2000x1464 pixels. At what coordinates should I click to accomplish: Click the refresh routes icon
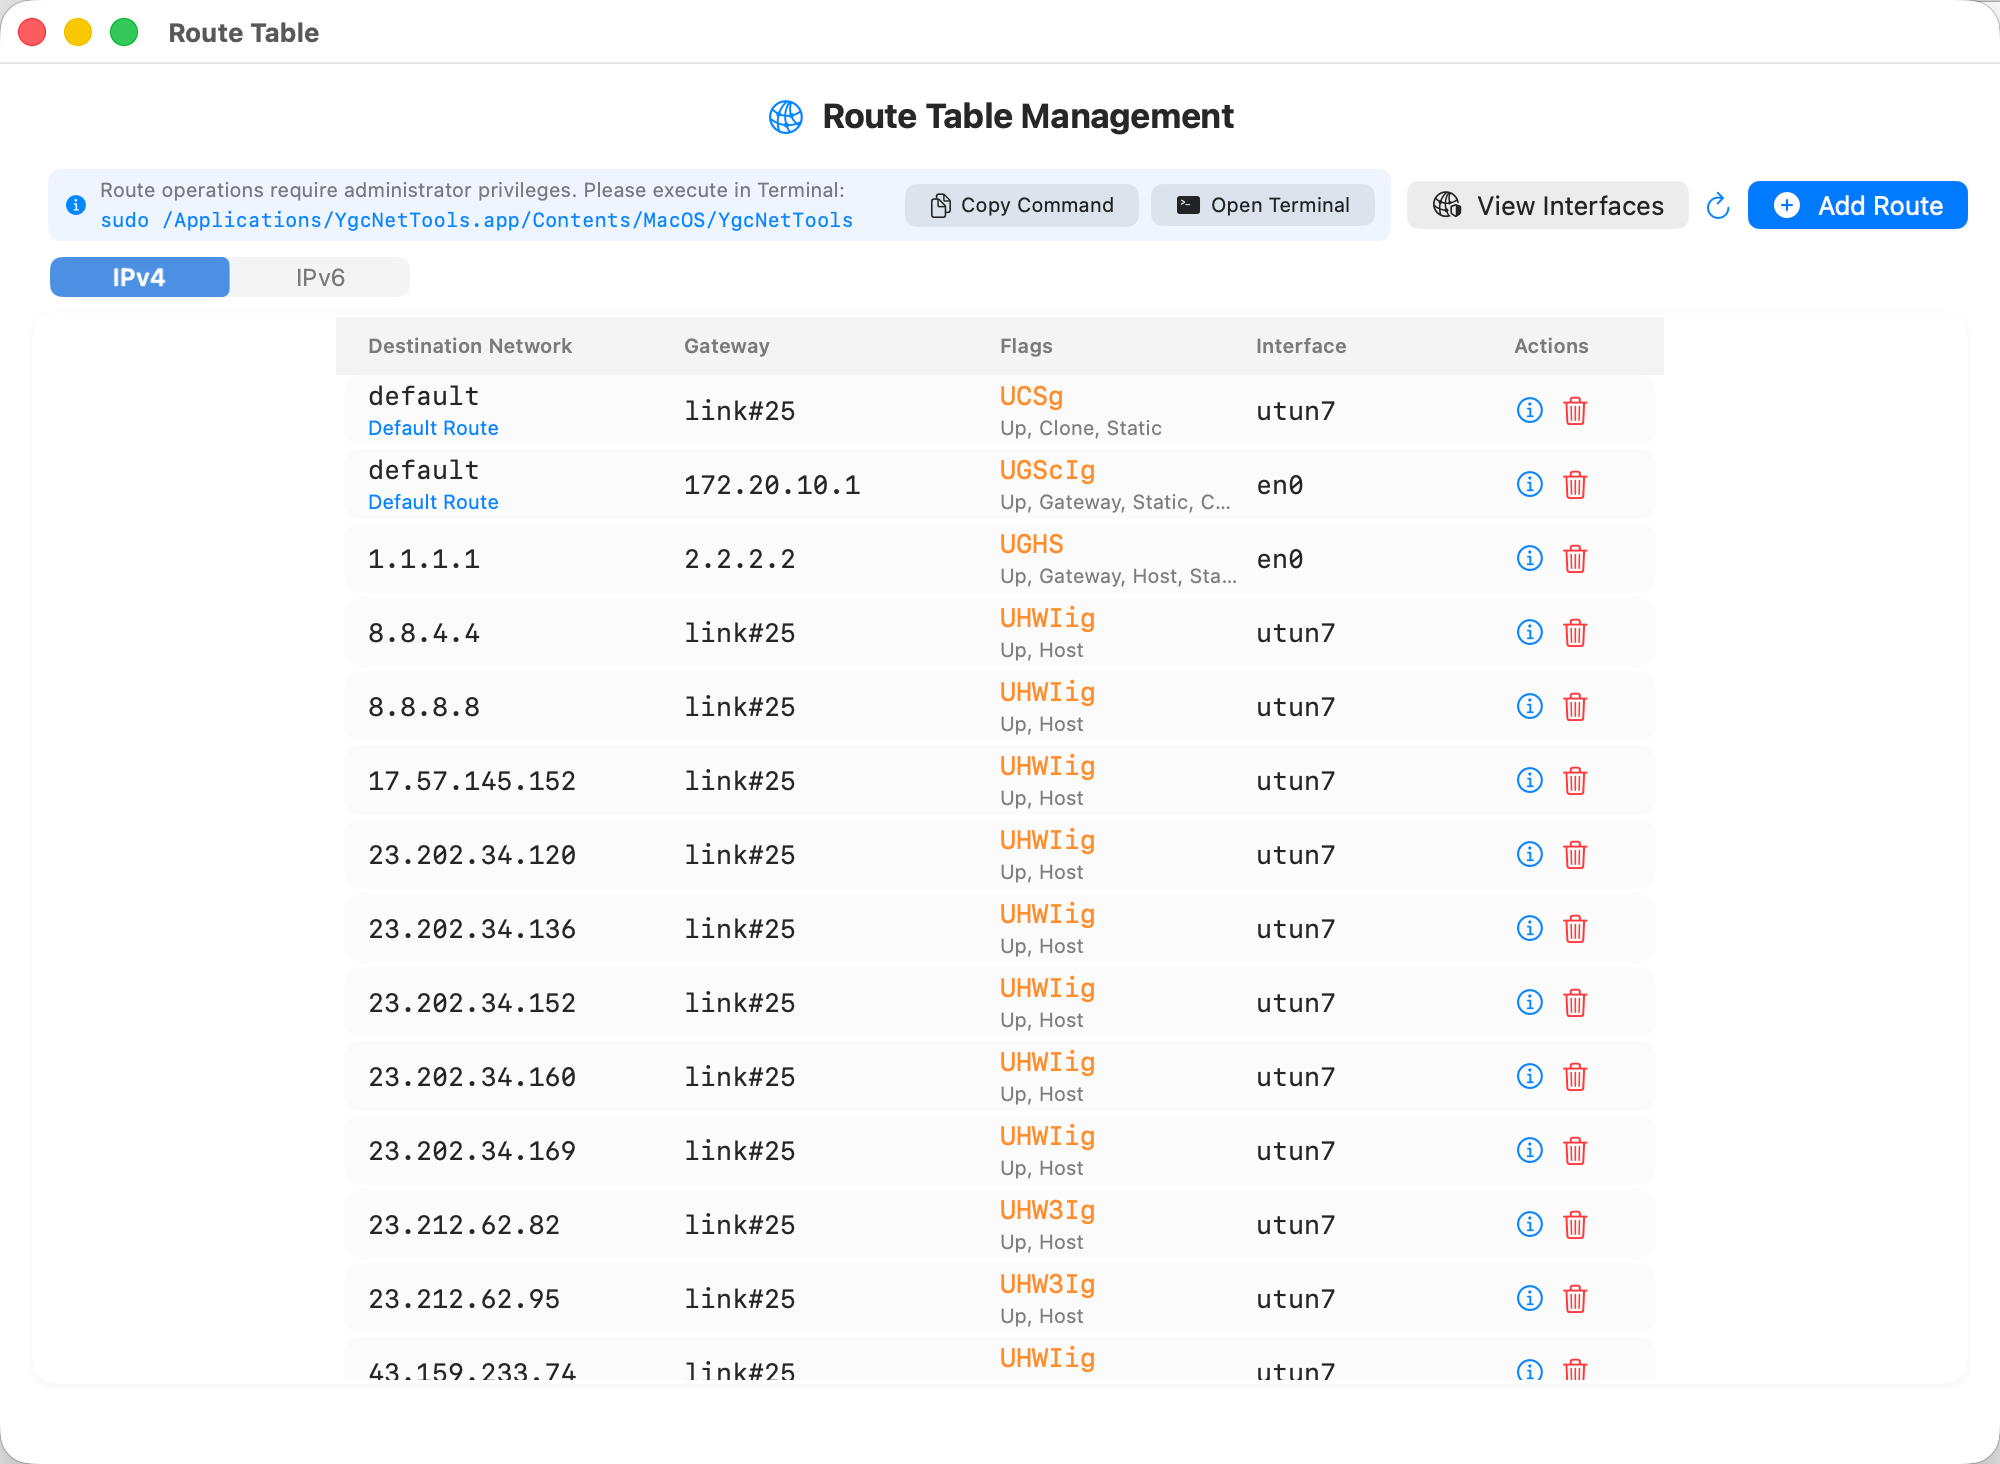(x=1718, y=206)
